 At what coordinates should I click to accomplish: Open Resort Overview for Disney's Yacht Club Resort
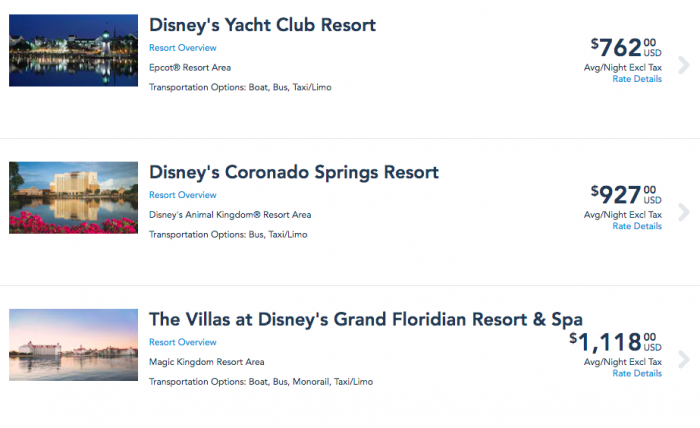pyautogui.click(x=182, y=48)
